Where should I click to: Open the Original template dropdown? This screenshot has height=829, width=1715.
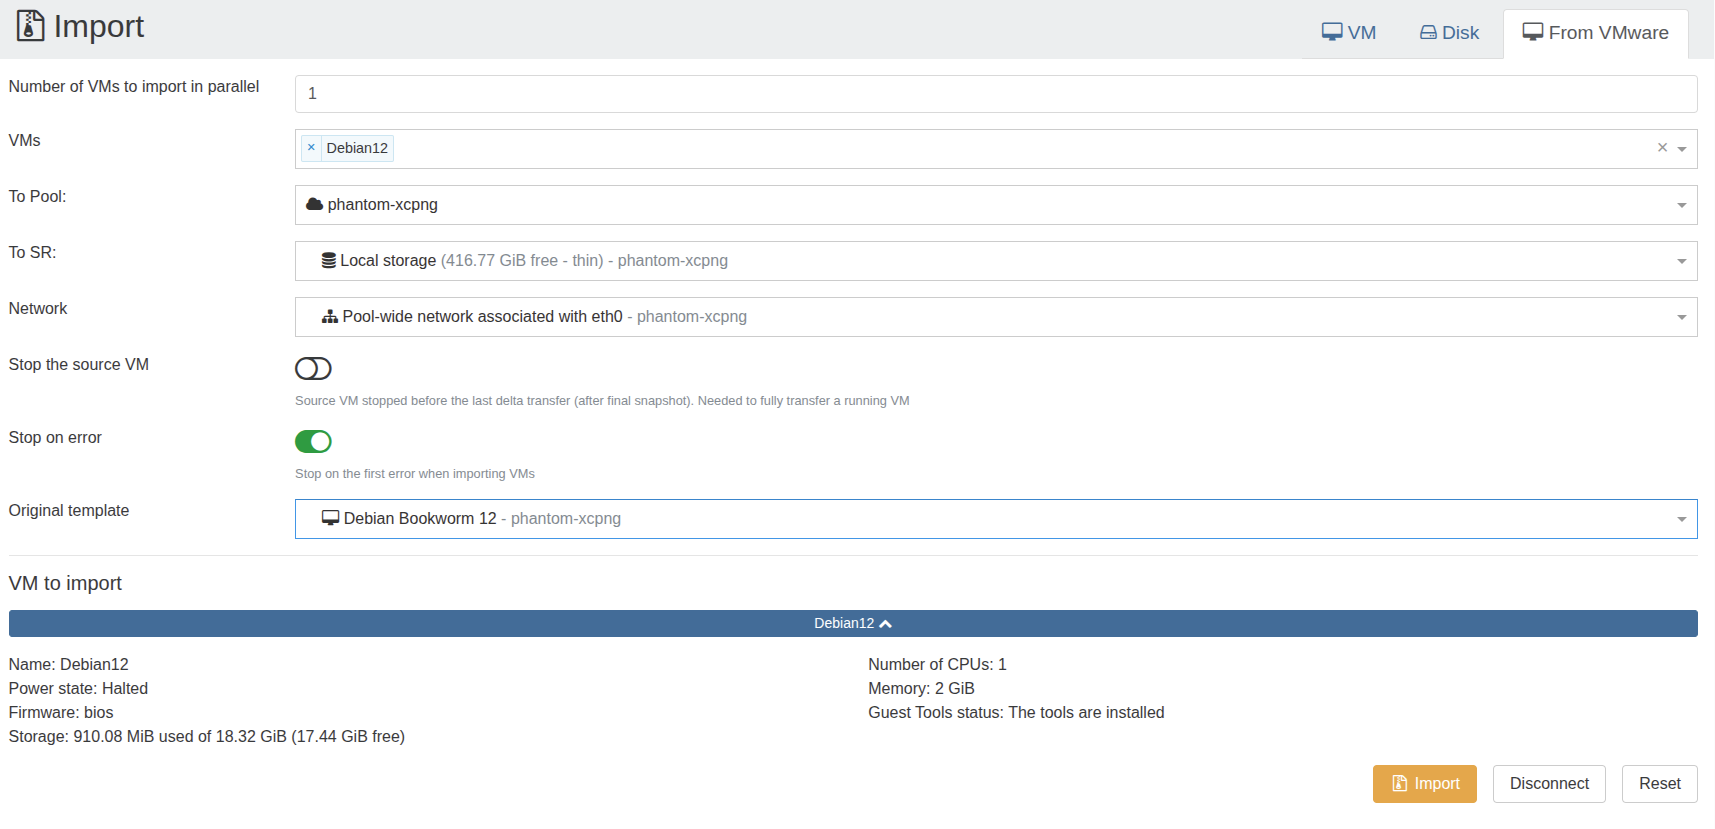[1681, 519]
